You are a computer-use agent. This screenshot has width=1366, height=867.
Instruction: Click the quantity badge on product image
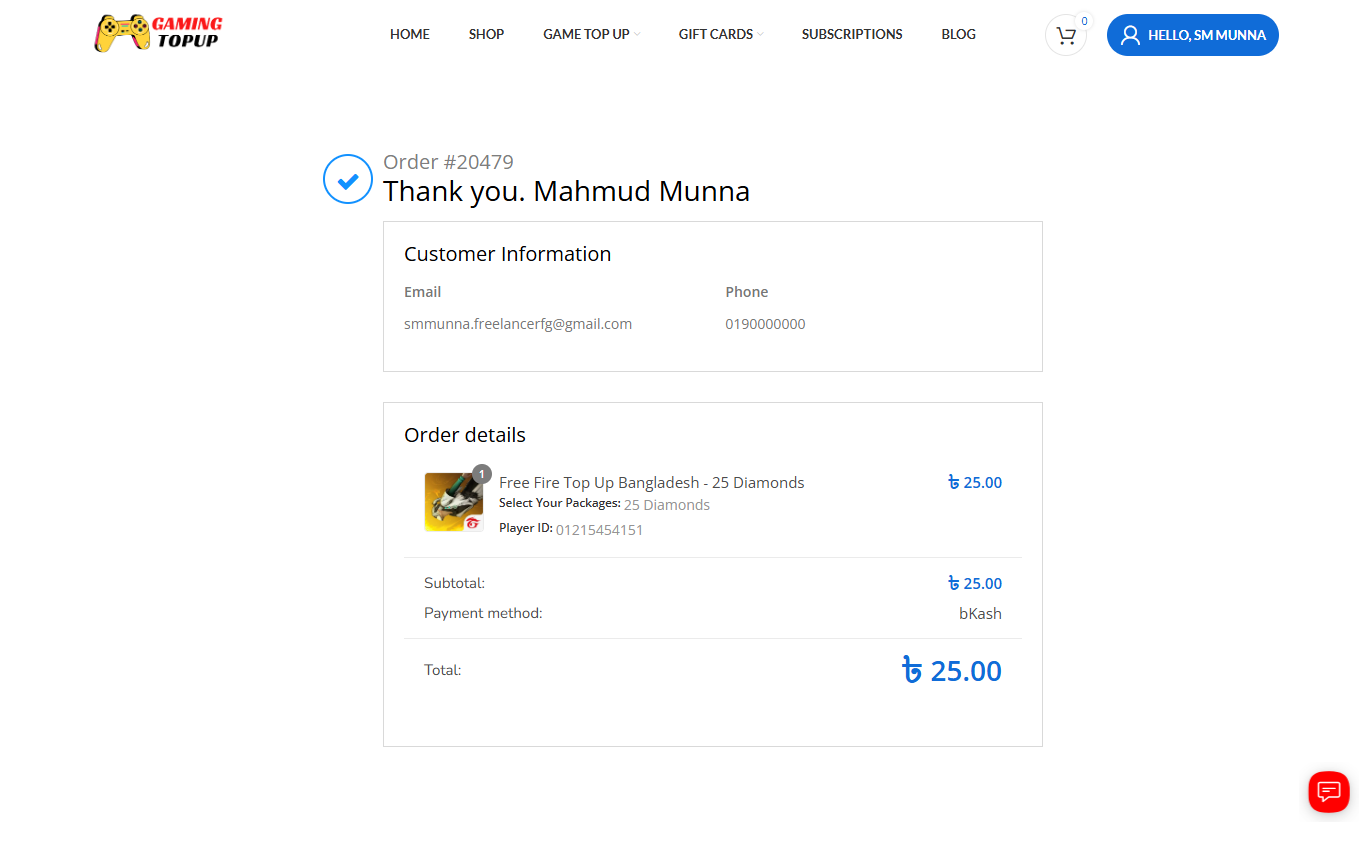(x=481, y=474)
